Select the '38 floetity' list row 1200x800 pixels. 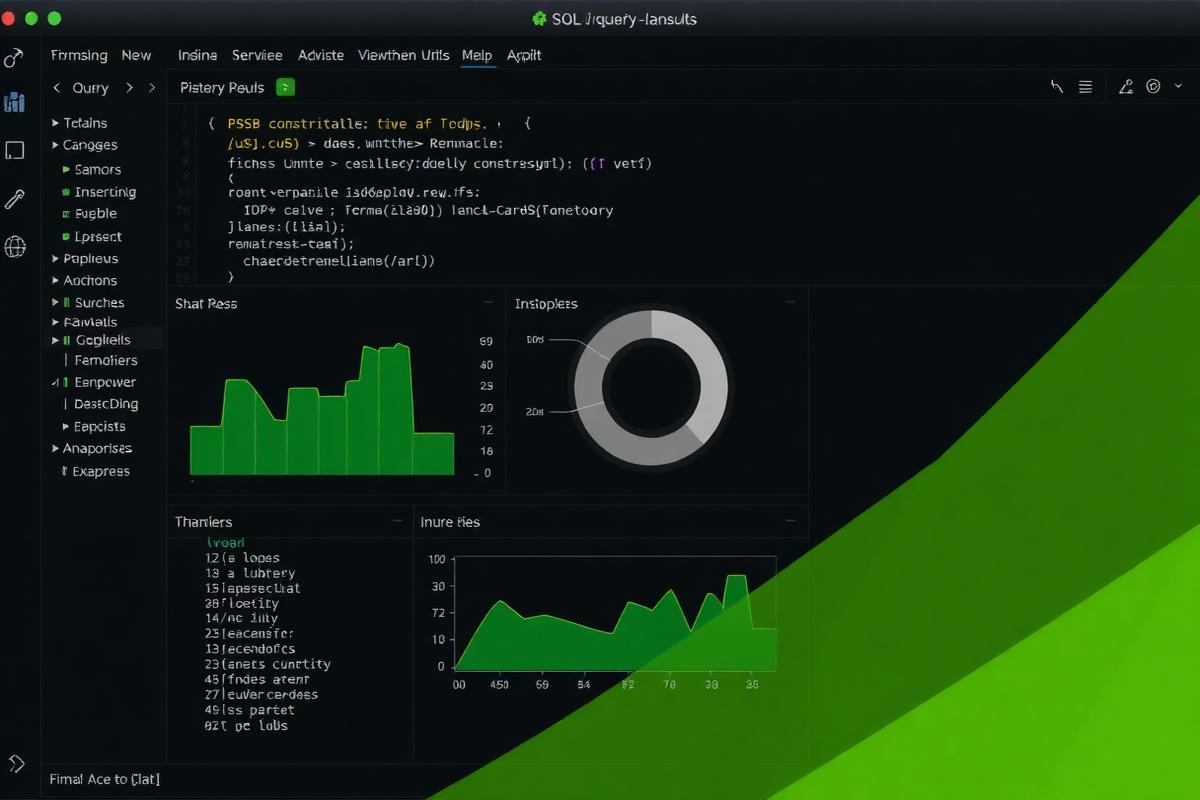242,604
